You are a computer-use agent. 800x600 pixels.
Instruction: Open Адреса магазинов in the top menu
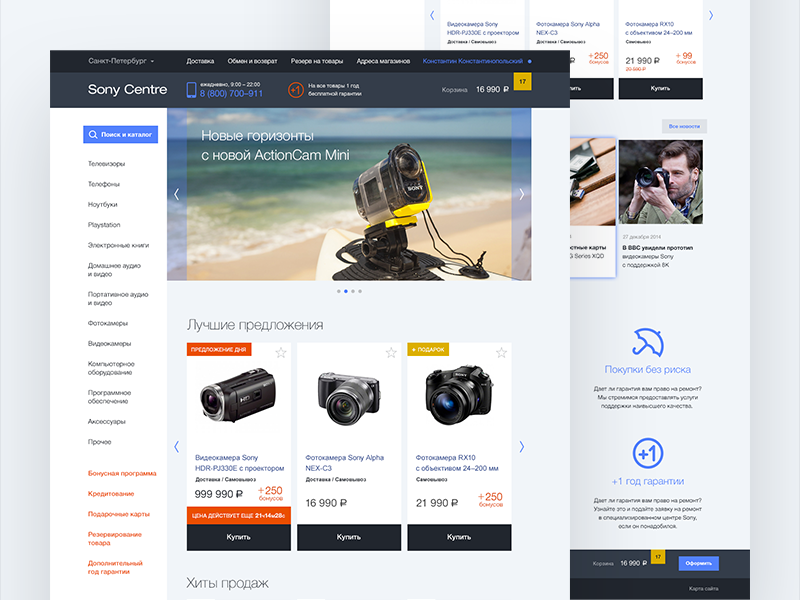[383, 61]
